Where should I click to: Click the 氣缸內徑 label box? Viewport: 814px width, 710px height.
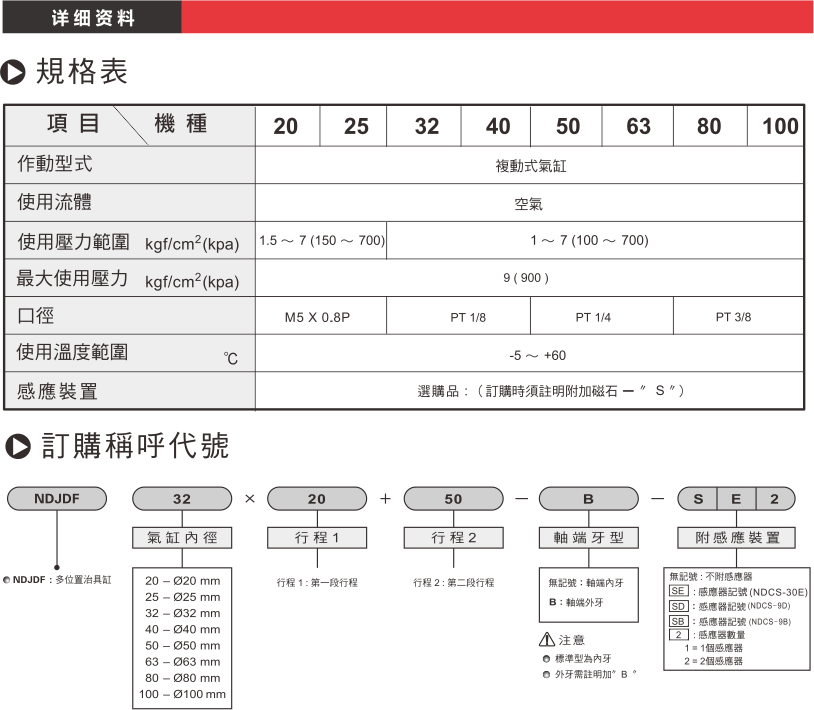tap(182, 538)
